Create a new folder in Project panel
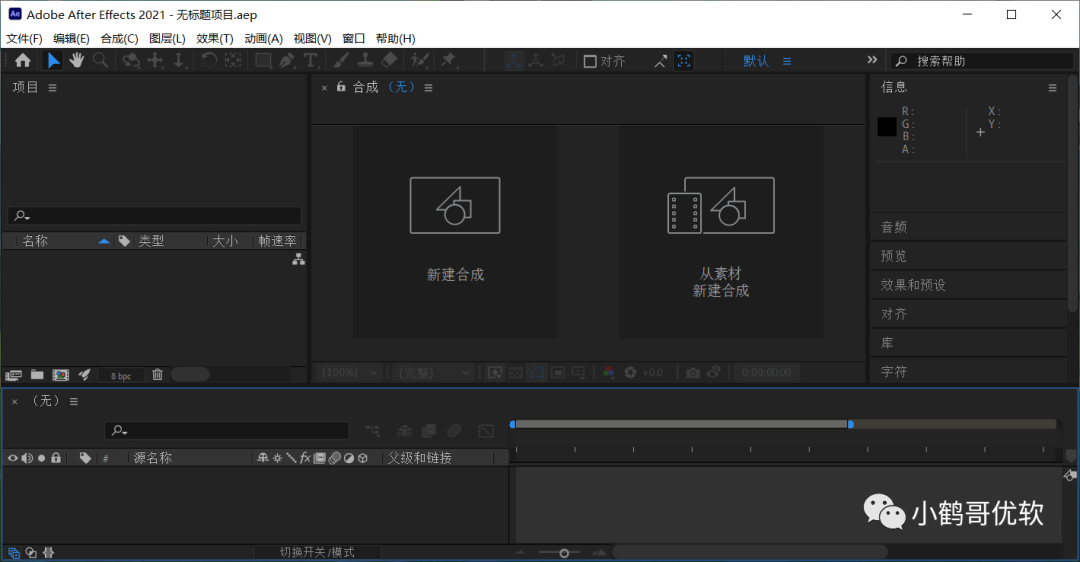The width and height of the screenshot is (1080, 562). tap(37, 375)
